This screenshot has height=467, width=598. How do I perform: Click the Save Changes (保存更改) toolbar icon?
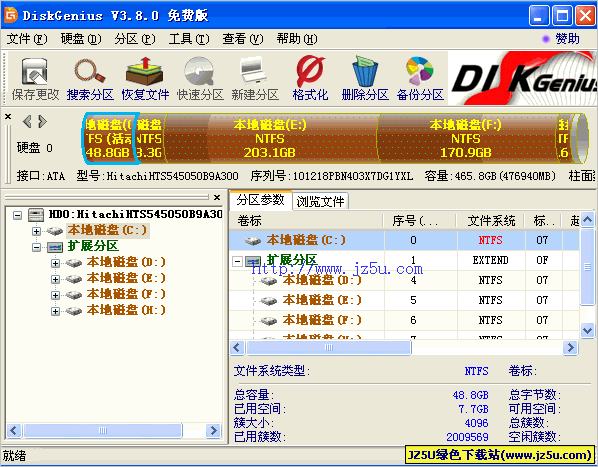coord(34,71)
